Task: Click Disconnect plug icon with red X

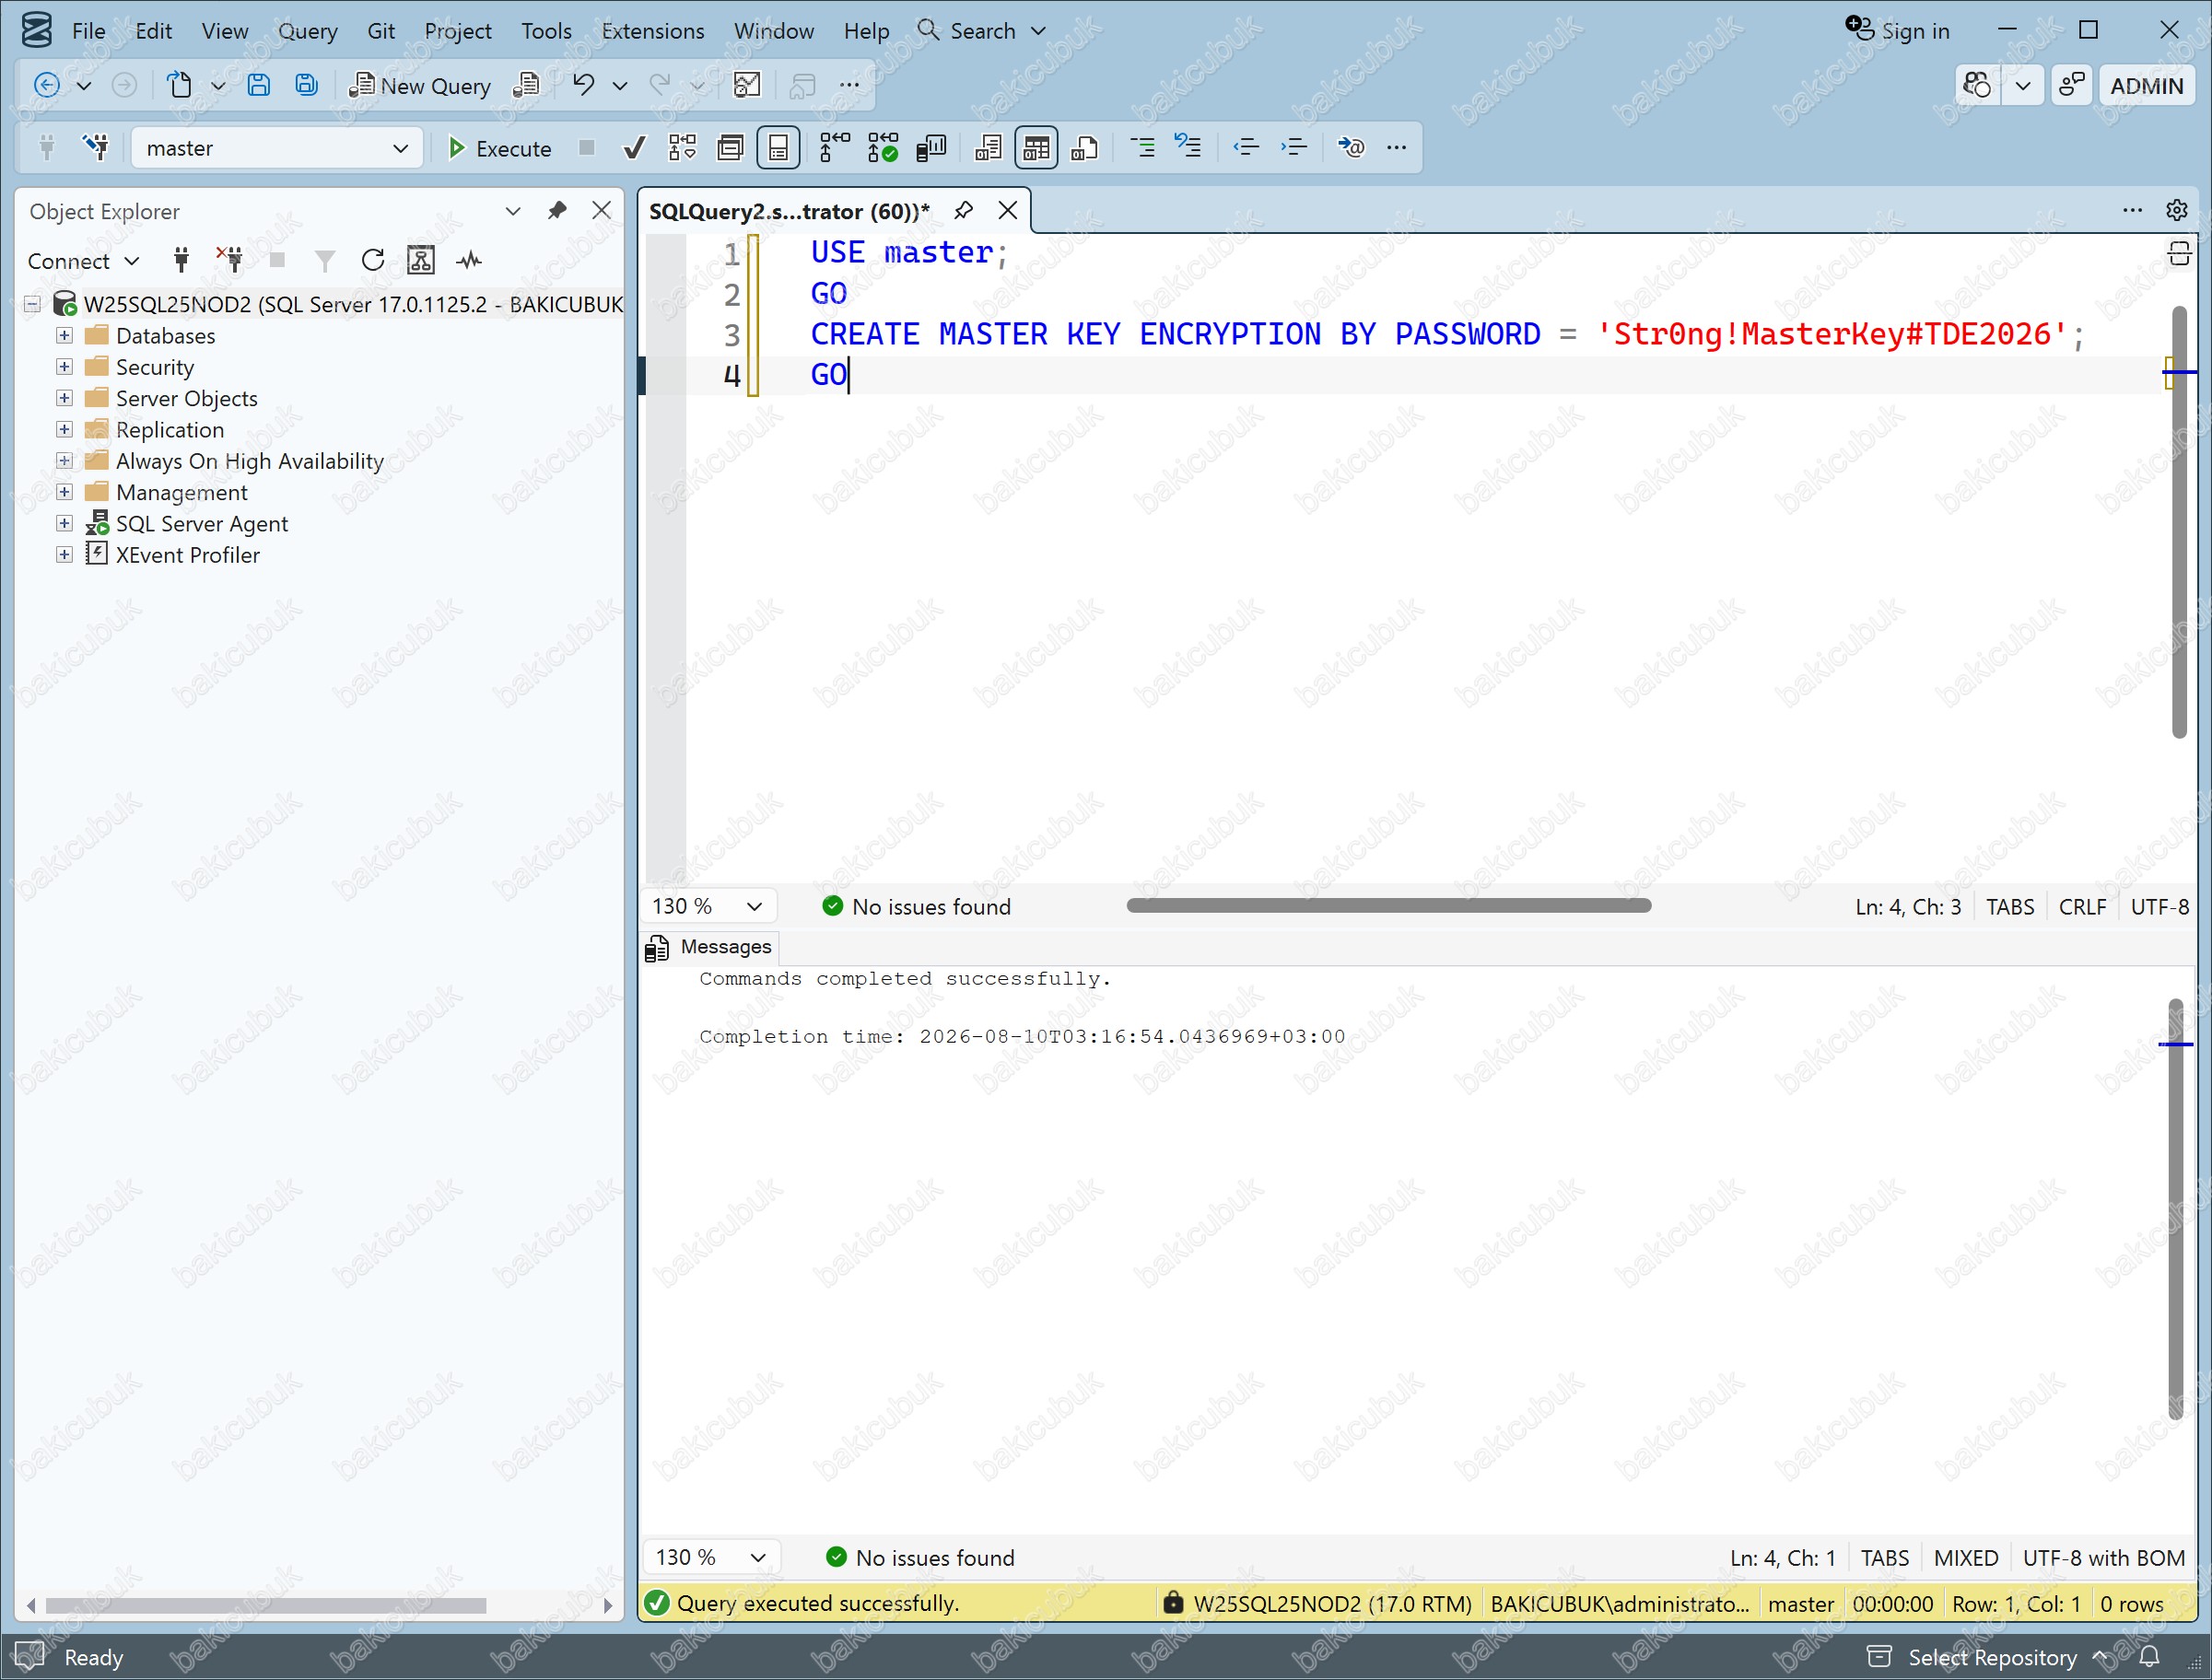Action: click(230, 261)
